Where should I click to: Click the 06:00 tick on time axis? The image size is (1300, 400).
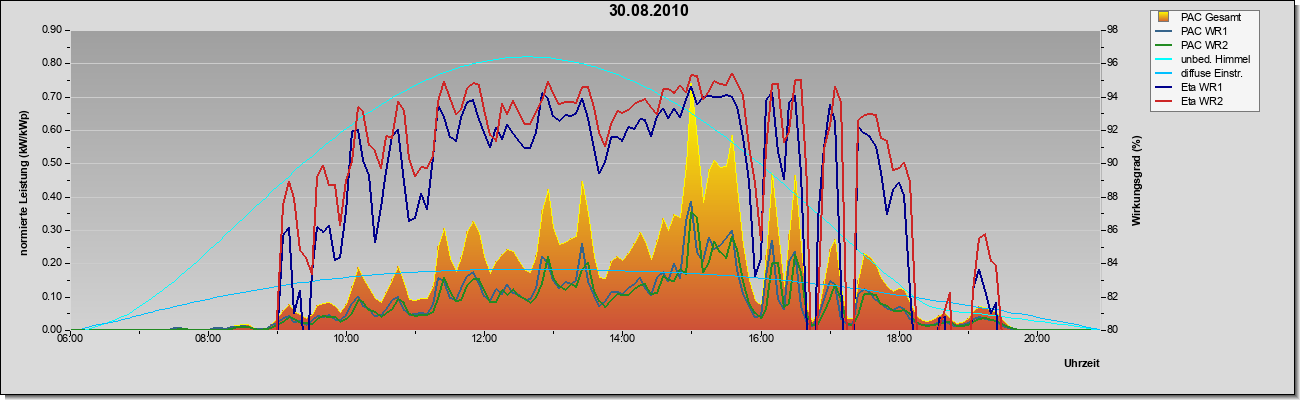[70, 339]
